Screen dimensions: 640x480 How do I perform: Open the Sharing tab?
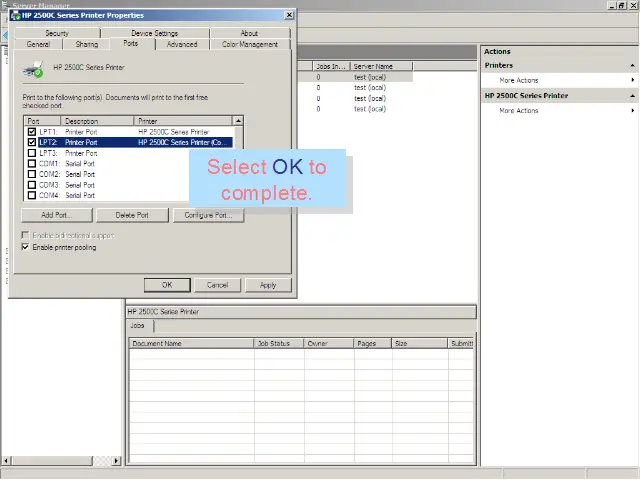click(87, 44)
